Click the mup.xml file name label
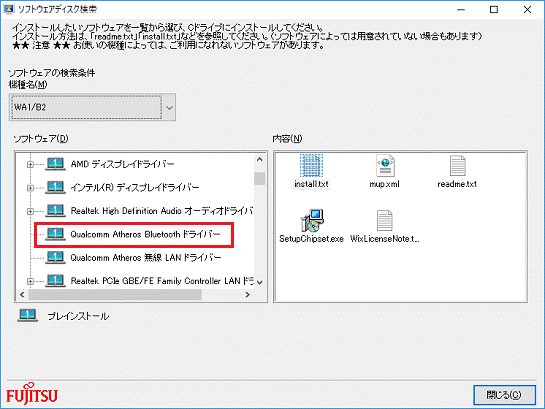The height and width of the screenshot is (409, 545). [x=384, y=184]
